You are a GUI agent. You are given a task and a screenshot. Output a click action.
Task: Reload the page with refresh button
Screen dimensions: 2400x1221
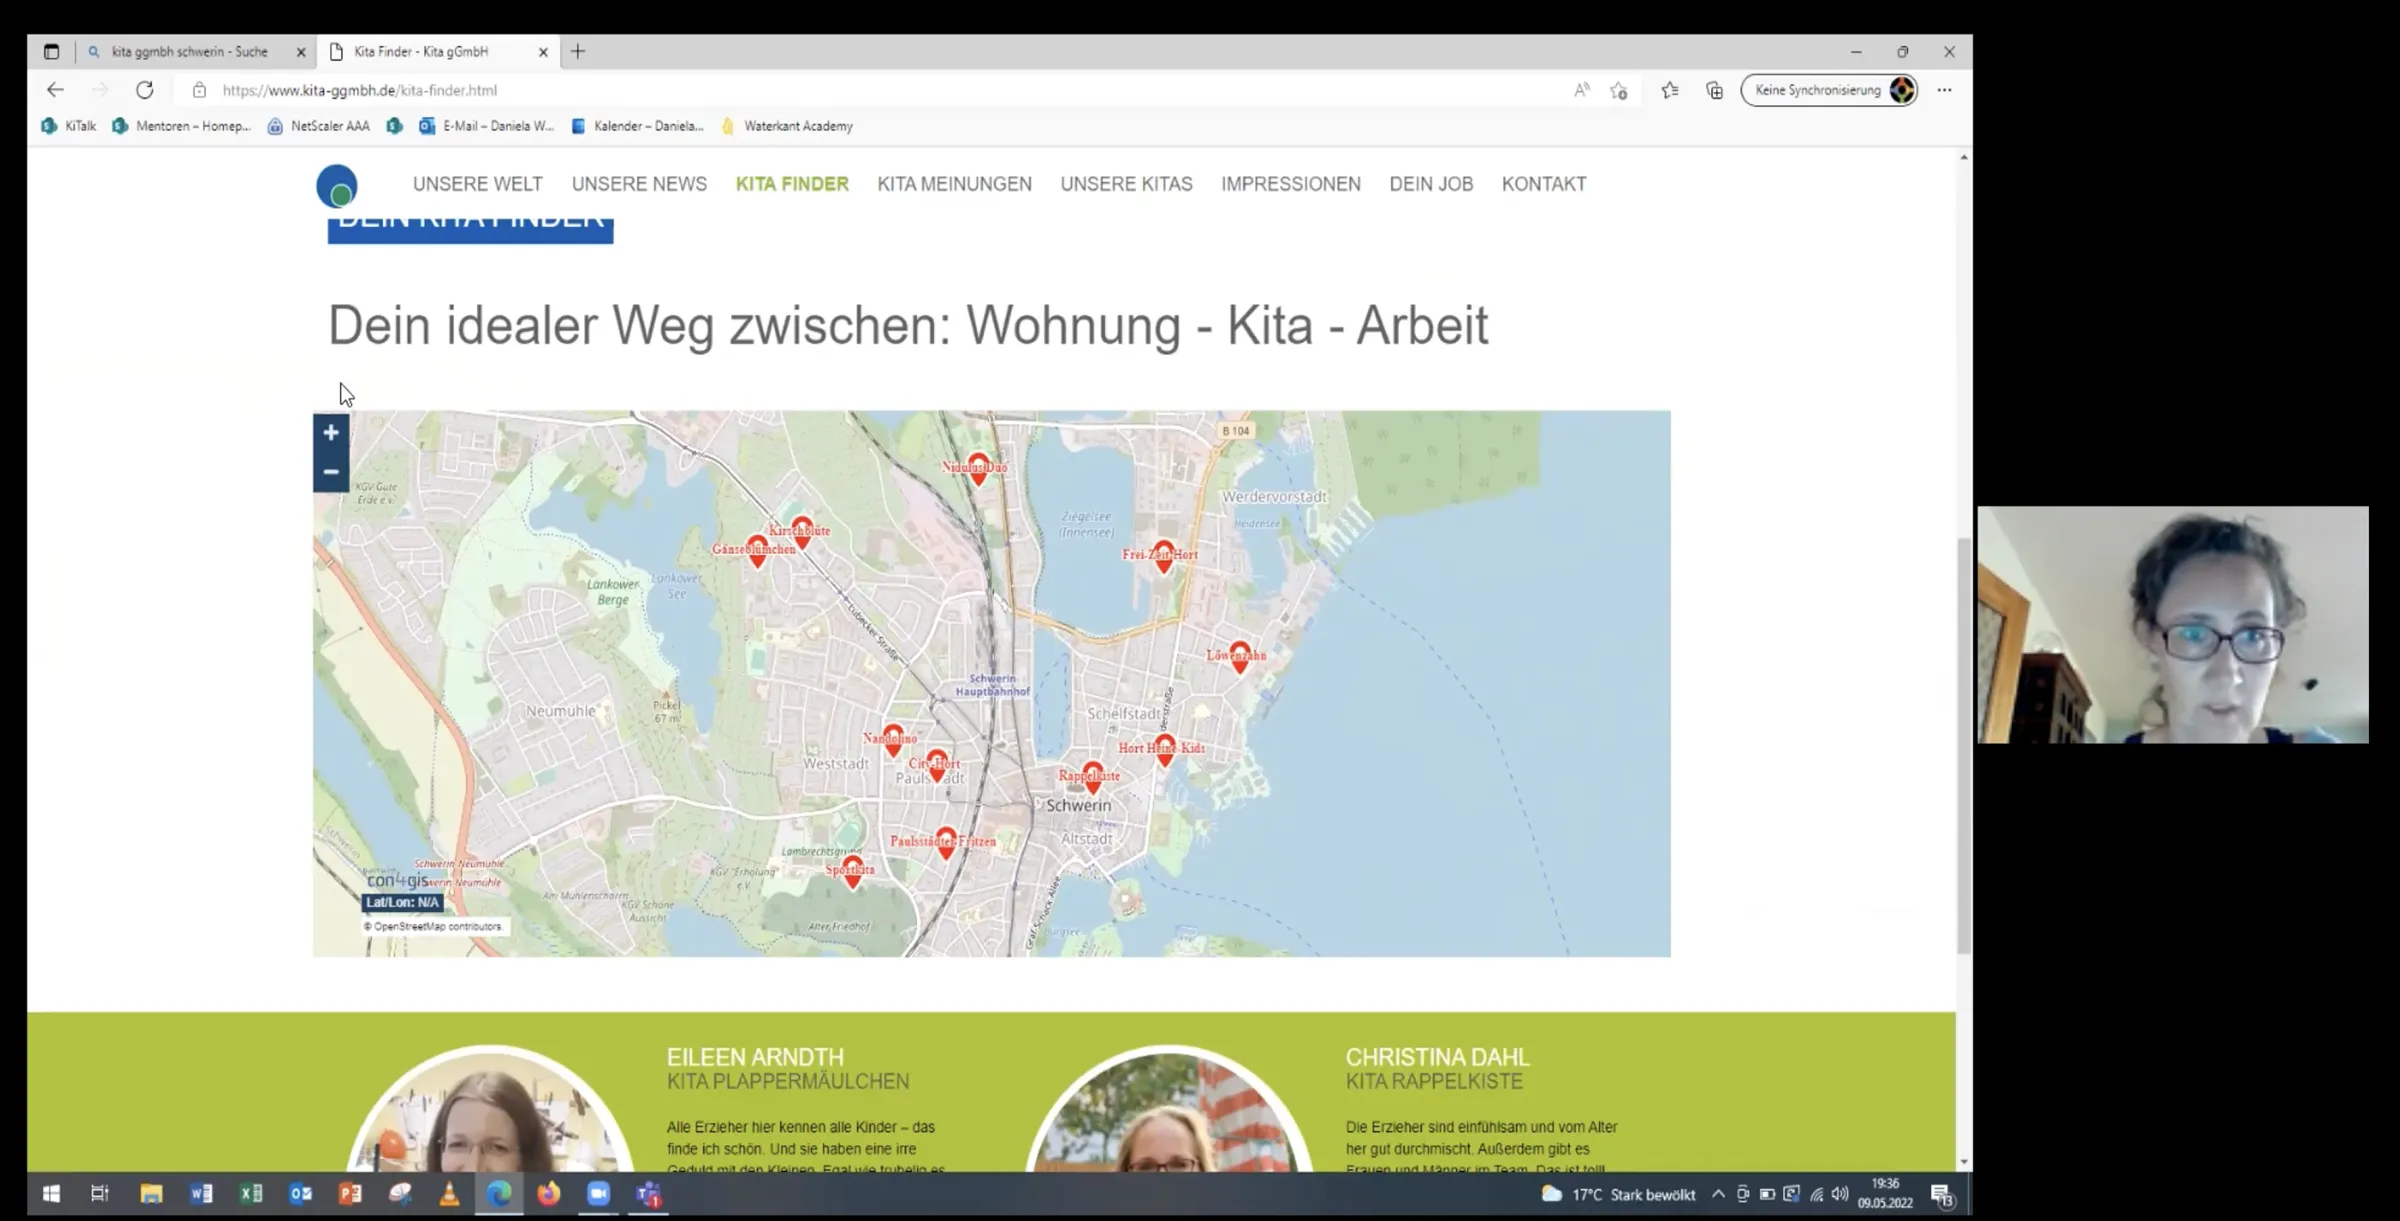145,90
